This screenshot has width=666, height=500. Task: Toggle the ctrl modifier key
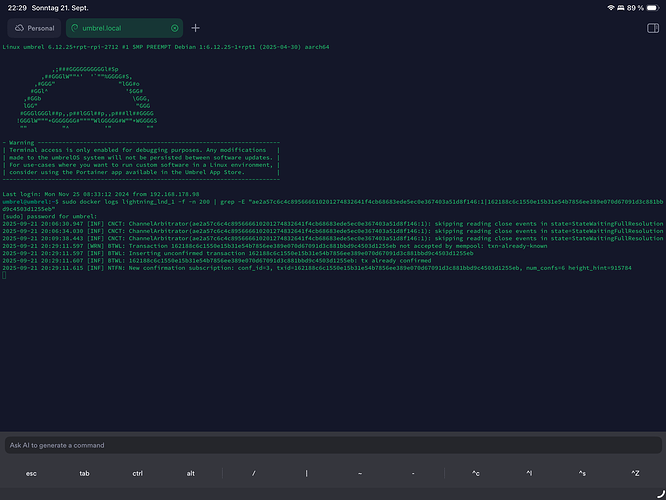137,473
